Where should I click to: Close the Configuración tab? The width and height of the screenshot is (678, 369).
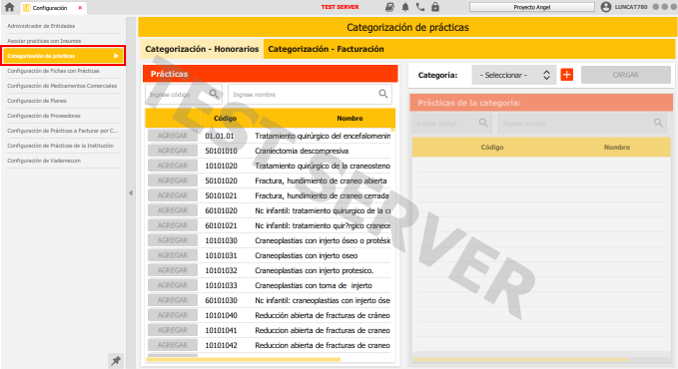click(x=80, y=8)
